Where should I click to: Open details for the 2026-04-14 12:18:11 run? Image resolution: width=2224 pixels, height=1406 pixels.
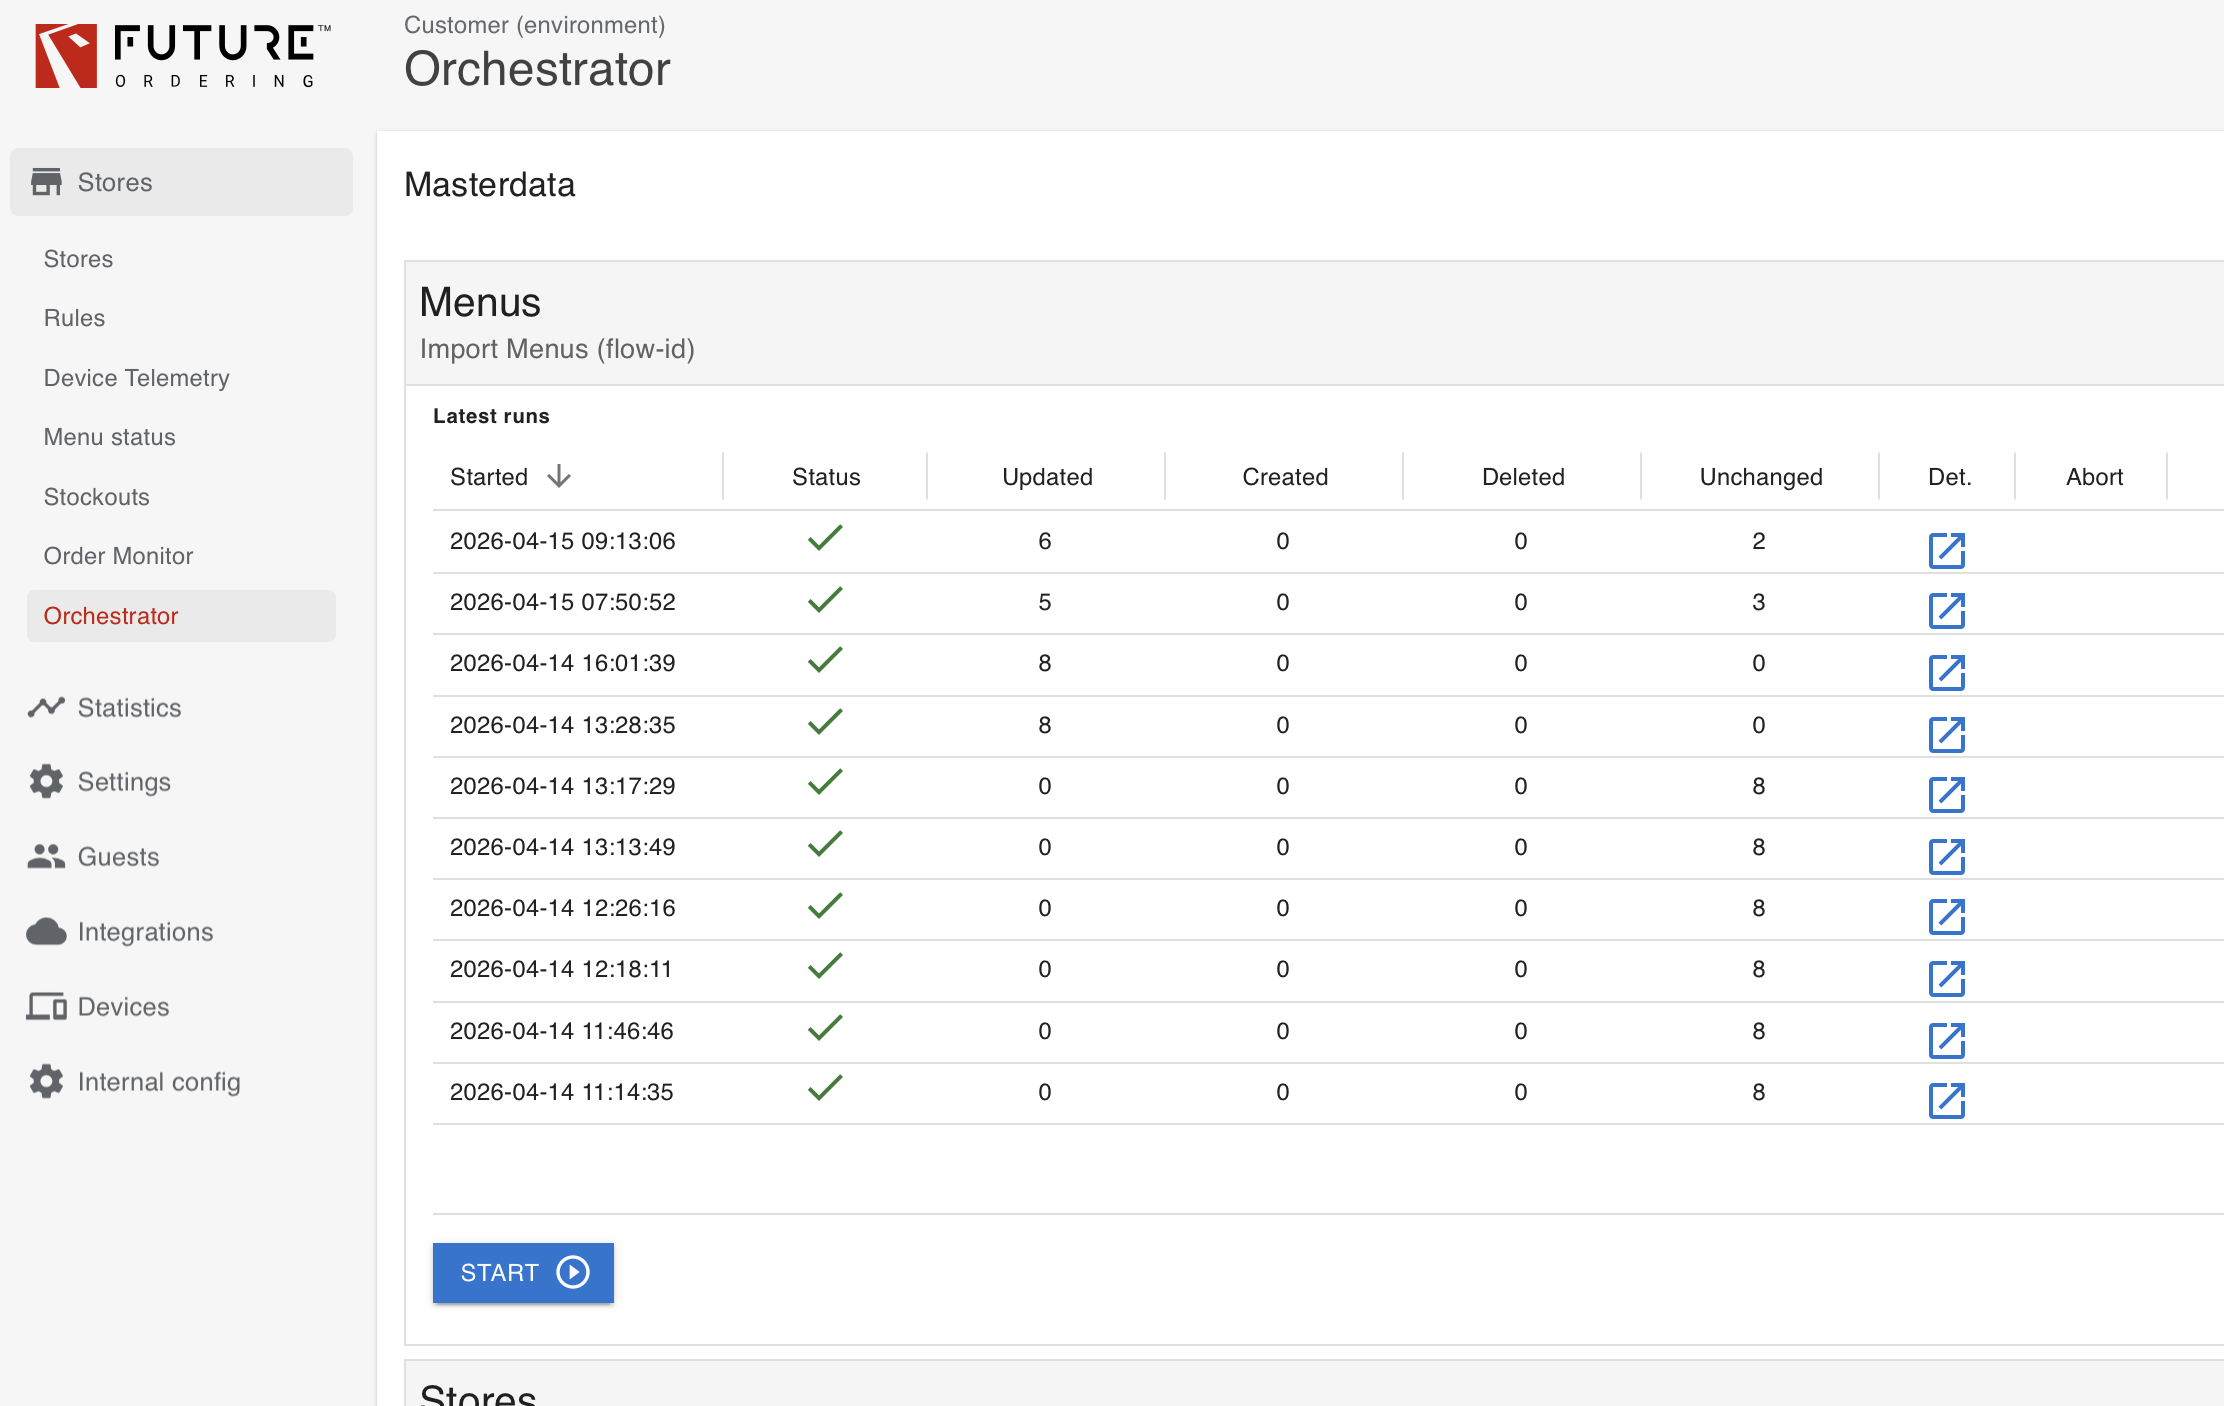coord(1946,978)
